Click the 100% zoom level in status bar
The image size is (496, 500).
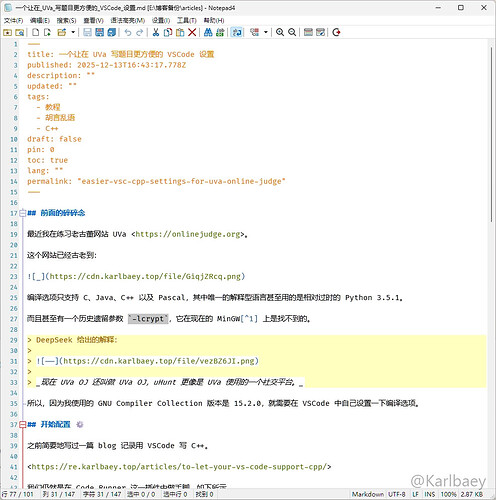tap(448, 494)
